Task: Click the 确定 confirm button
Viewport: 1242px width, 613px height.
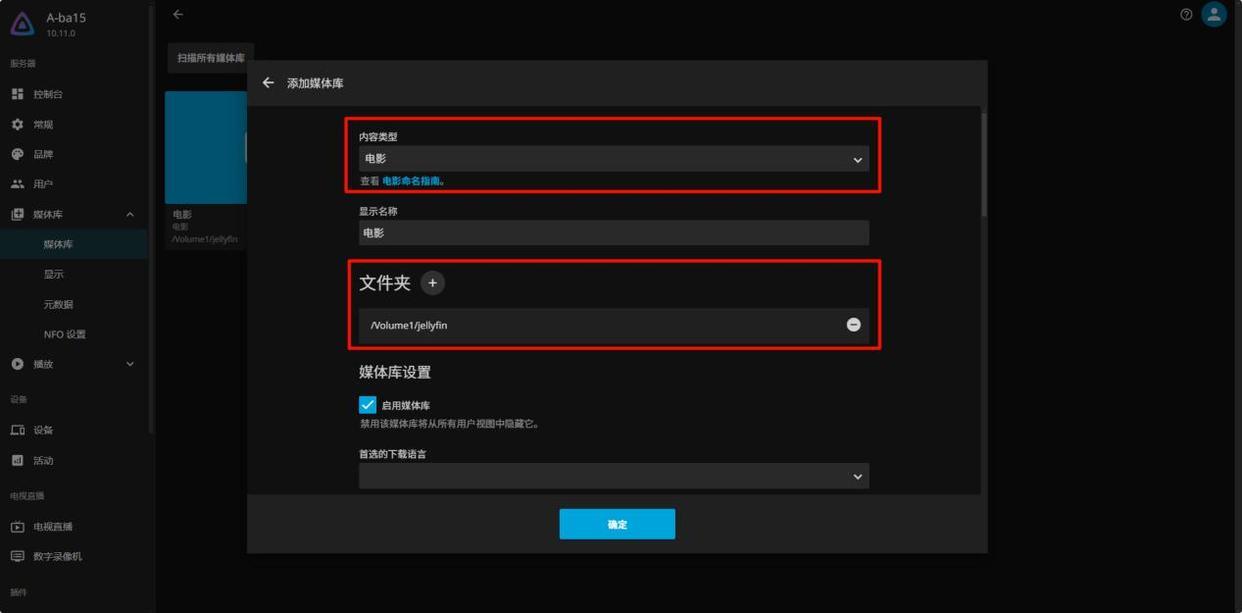Action: (617, 524)
